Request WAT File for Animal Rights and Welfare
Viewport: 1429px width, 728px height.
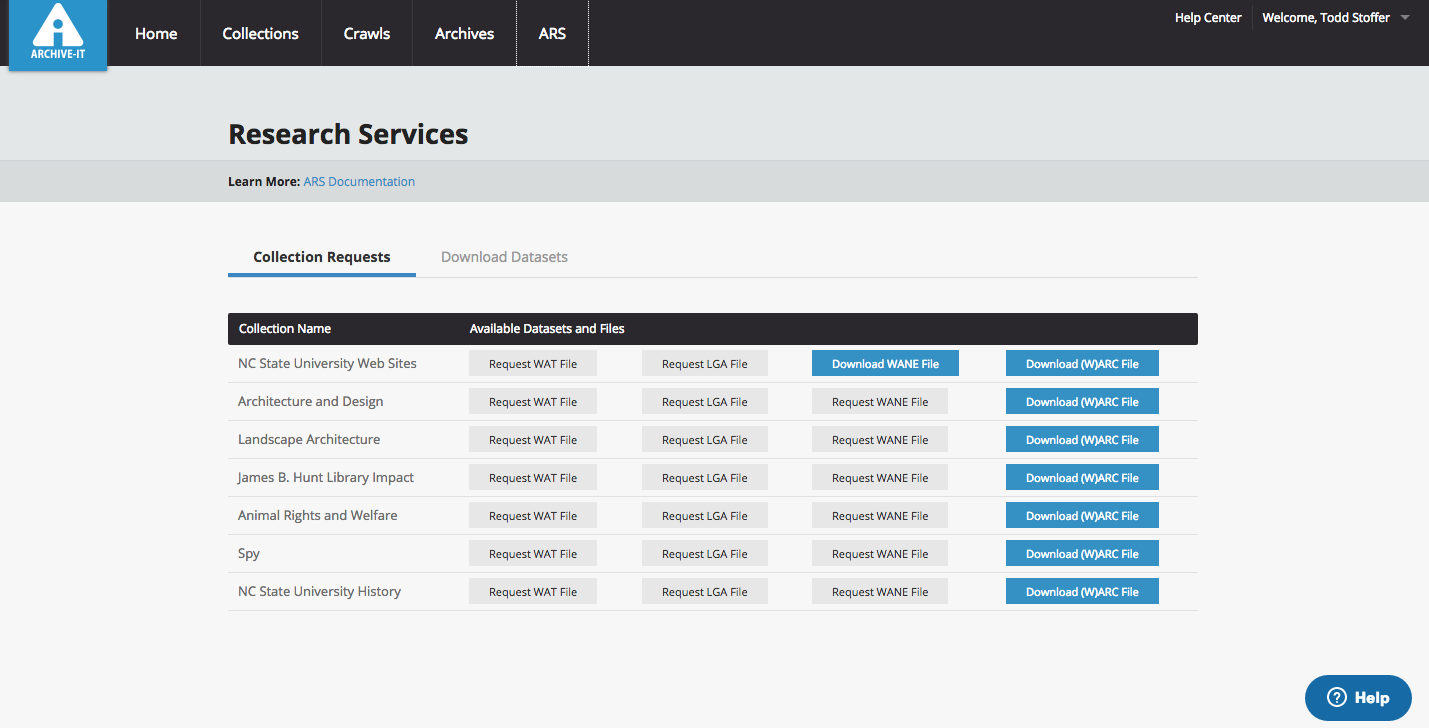533,516
